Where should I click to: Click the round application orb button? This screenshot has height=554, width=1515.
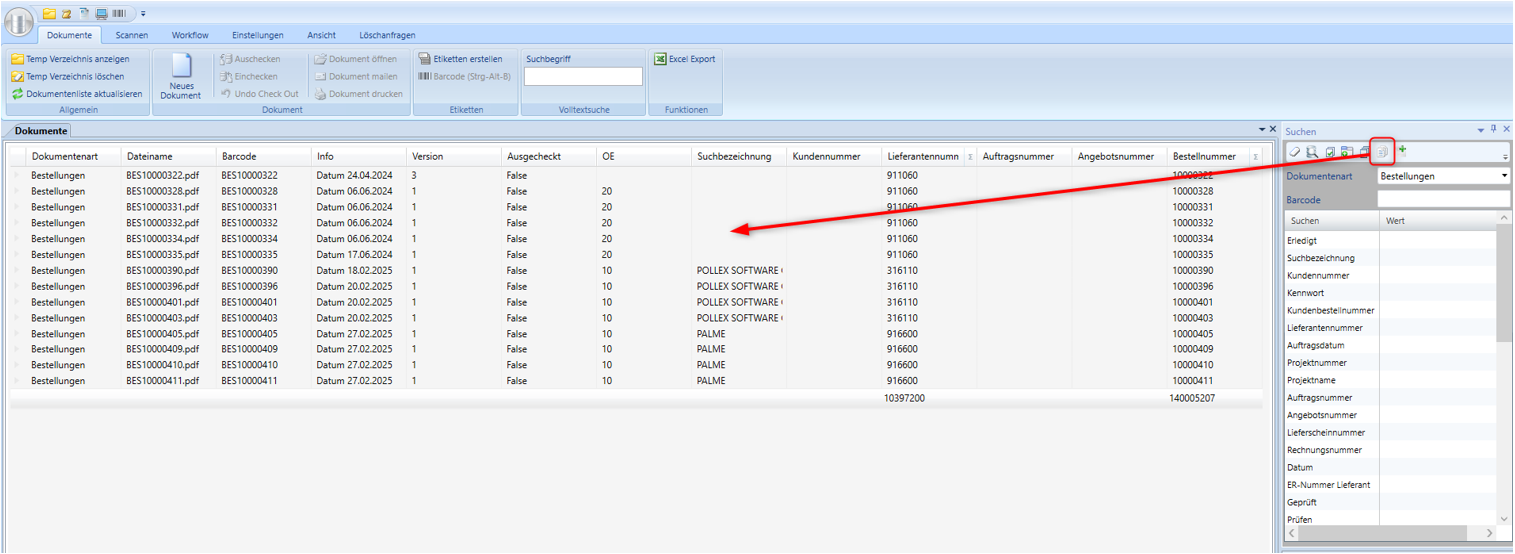point(19,21)
